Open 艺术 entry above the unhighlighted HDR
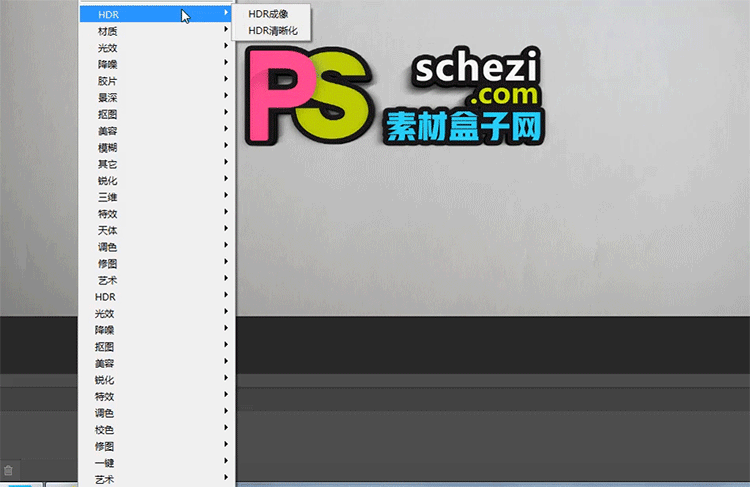Viewport: 750px width, 487px height. point(156,280)
